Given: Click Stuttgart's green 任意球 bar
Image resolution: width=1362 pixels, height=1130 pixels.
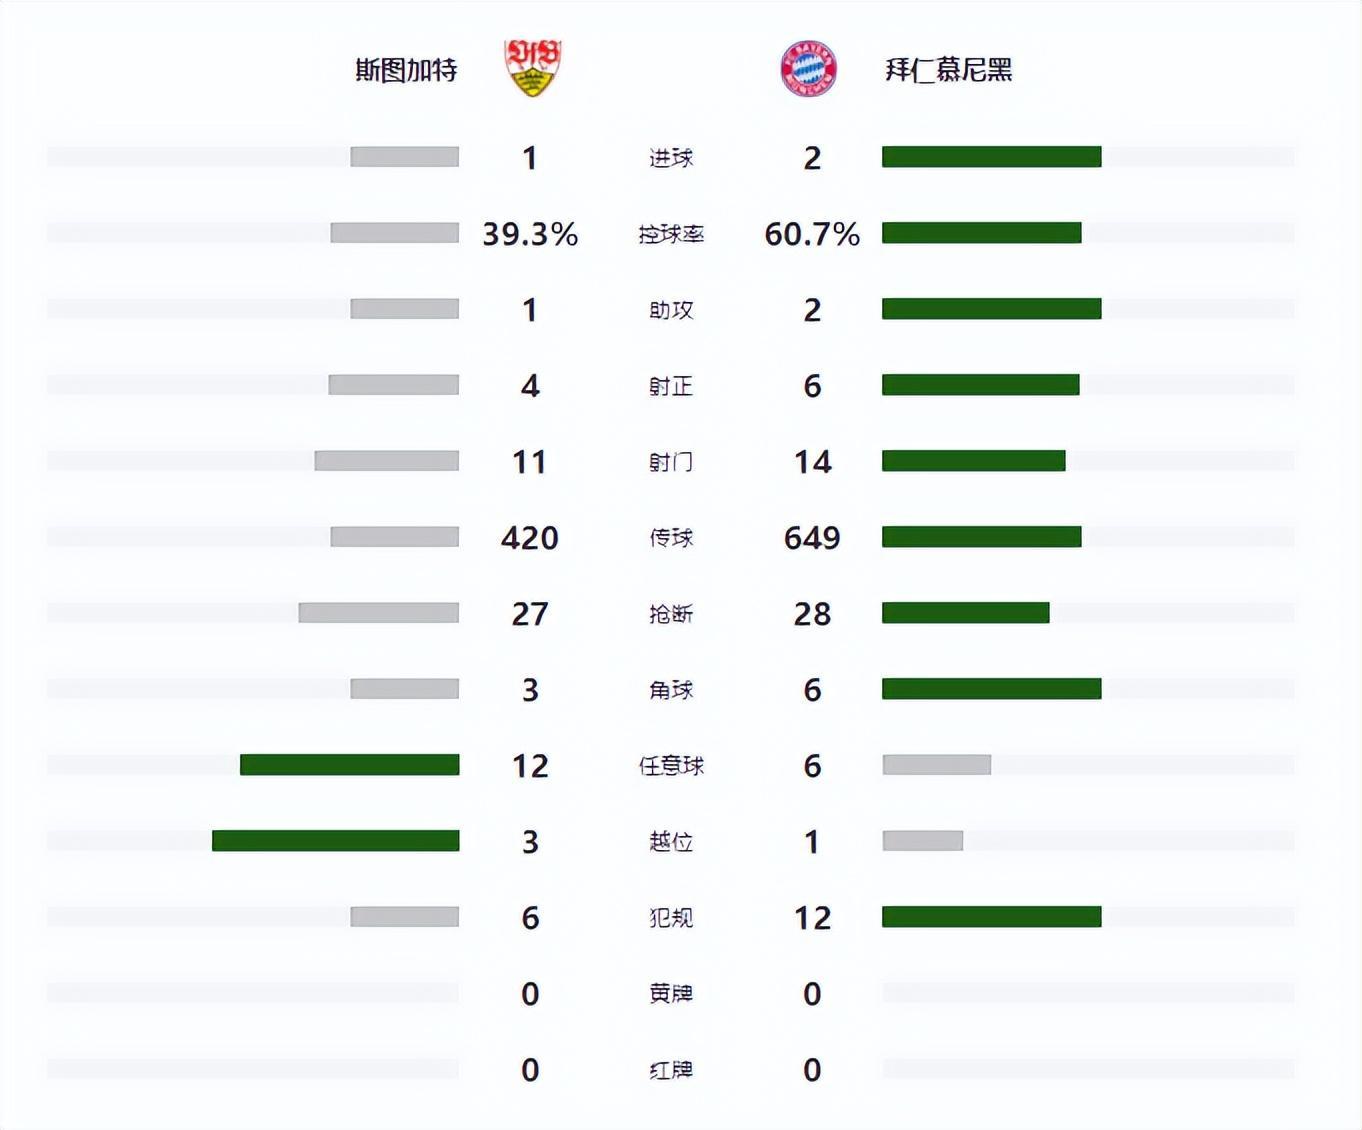Looking at the screenshot, I should pos(350,765).
